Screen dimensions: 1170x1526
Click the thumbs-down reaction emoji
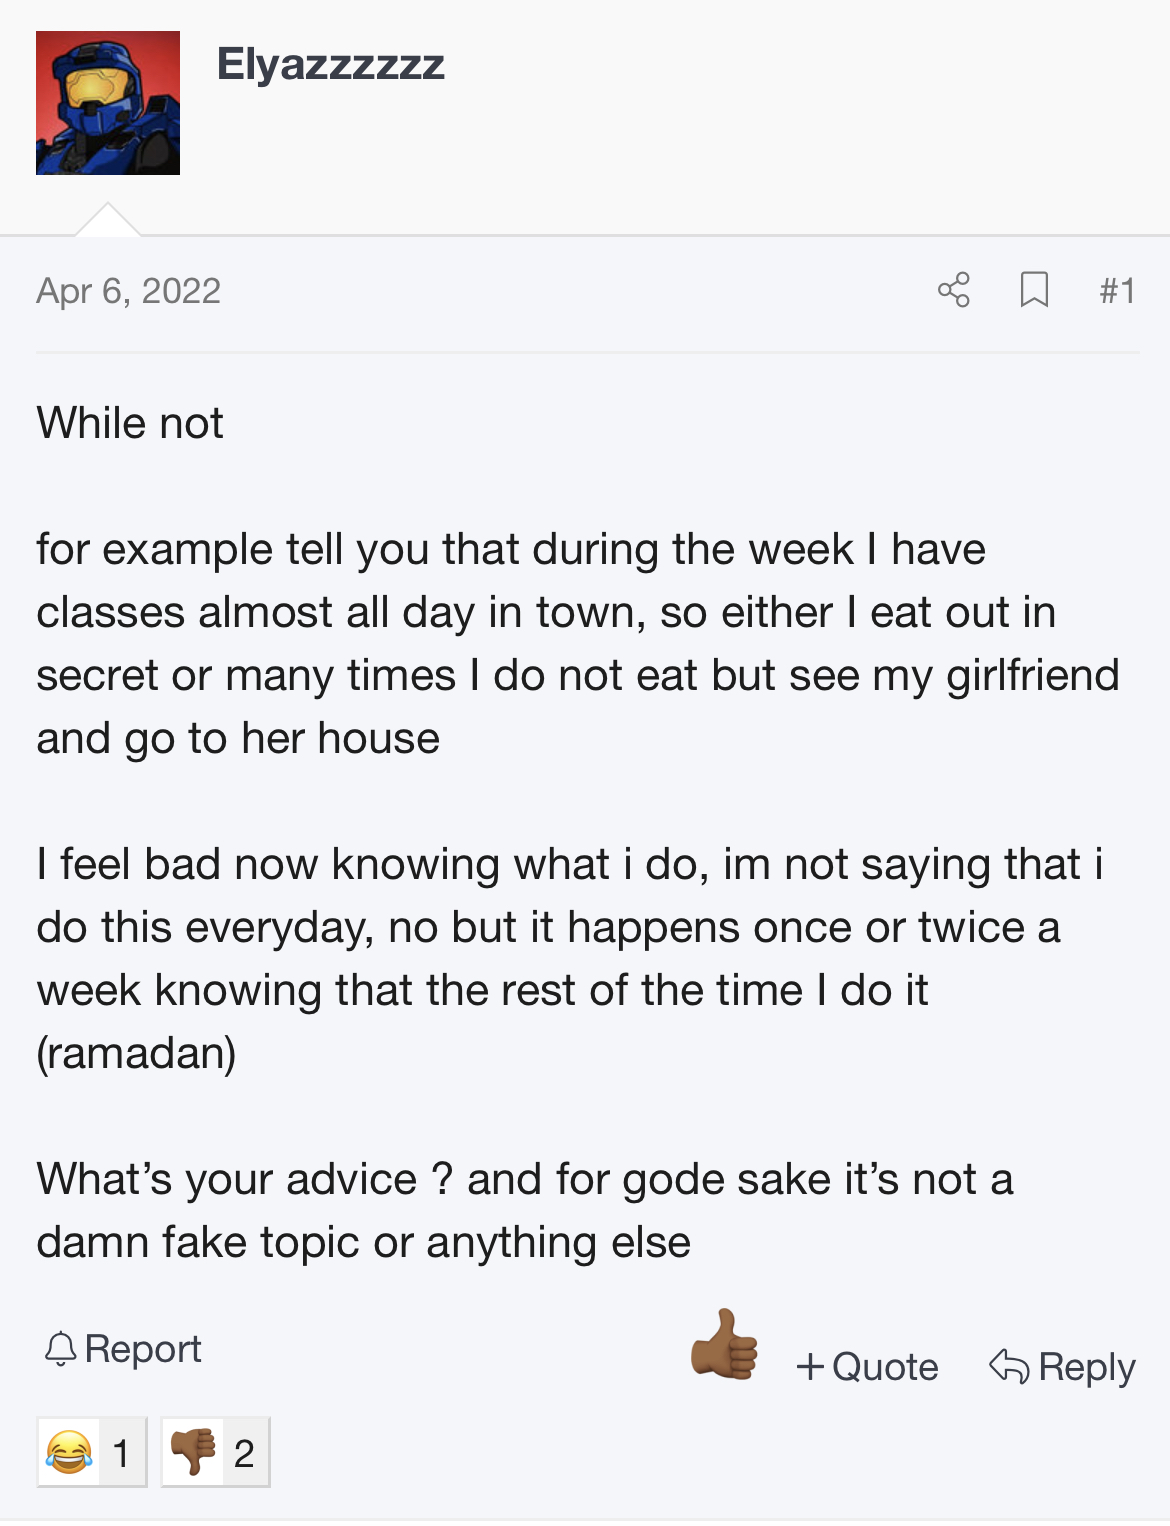tap(193, 1452)
